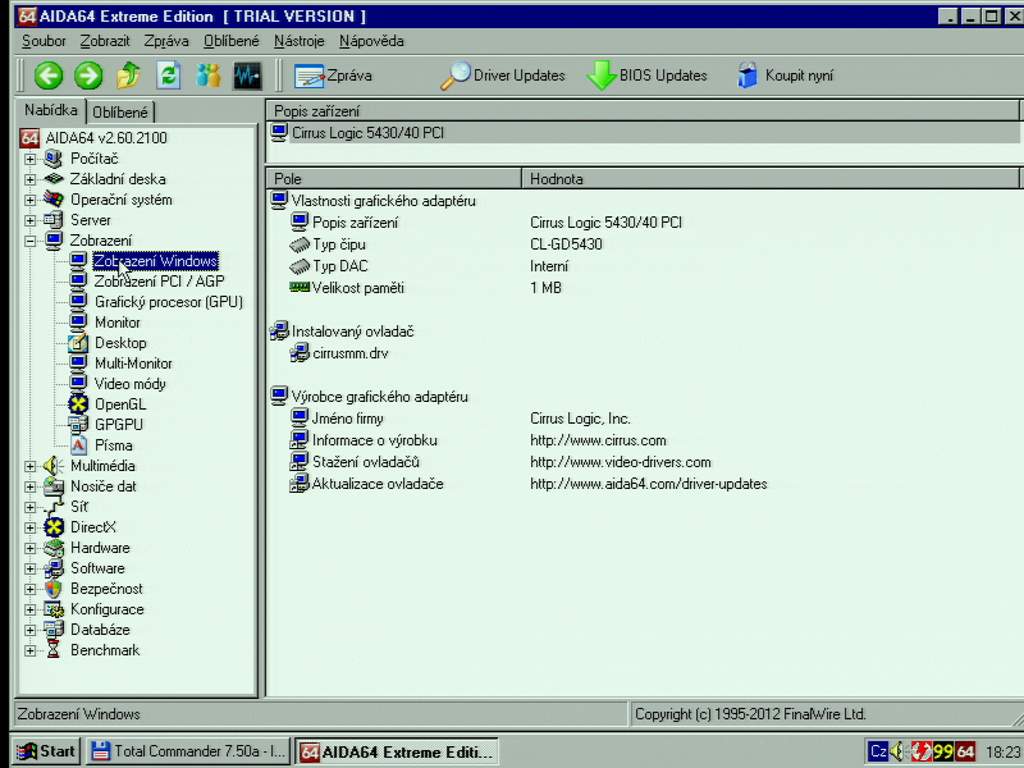
Task: Expand the Počítač tree node
Action: [x=30, y=159]
